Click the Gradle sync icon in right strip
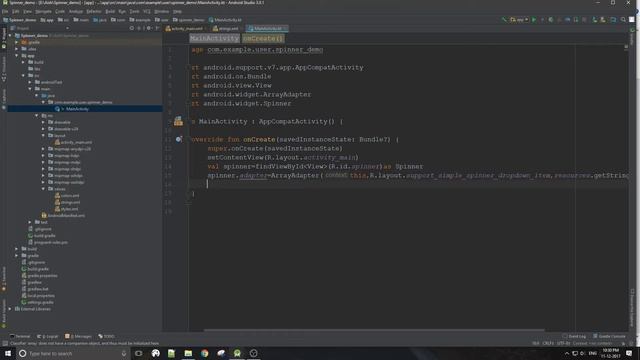Viewport: 640px width, 360px height. pyautogui.click(x=632, y=30)
